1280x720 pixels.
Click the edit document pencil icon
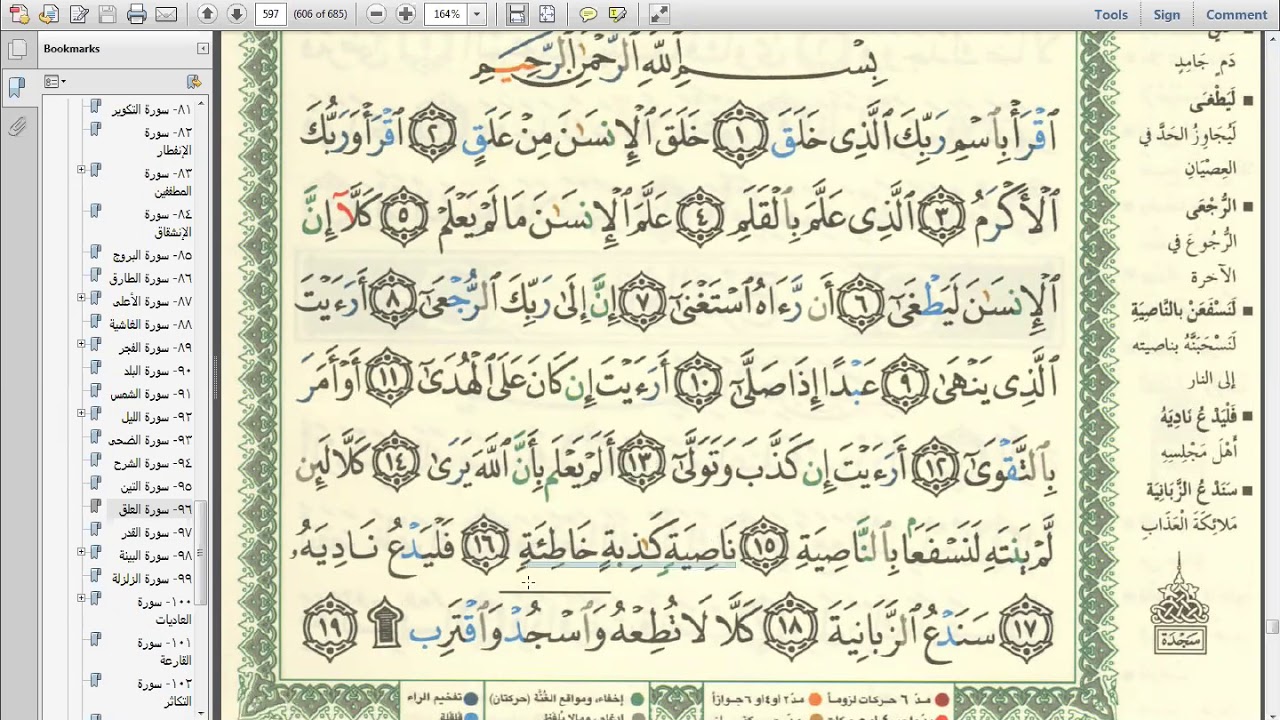click(78, 14)
